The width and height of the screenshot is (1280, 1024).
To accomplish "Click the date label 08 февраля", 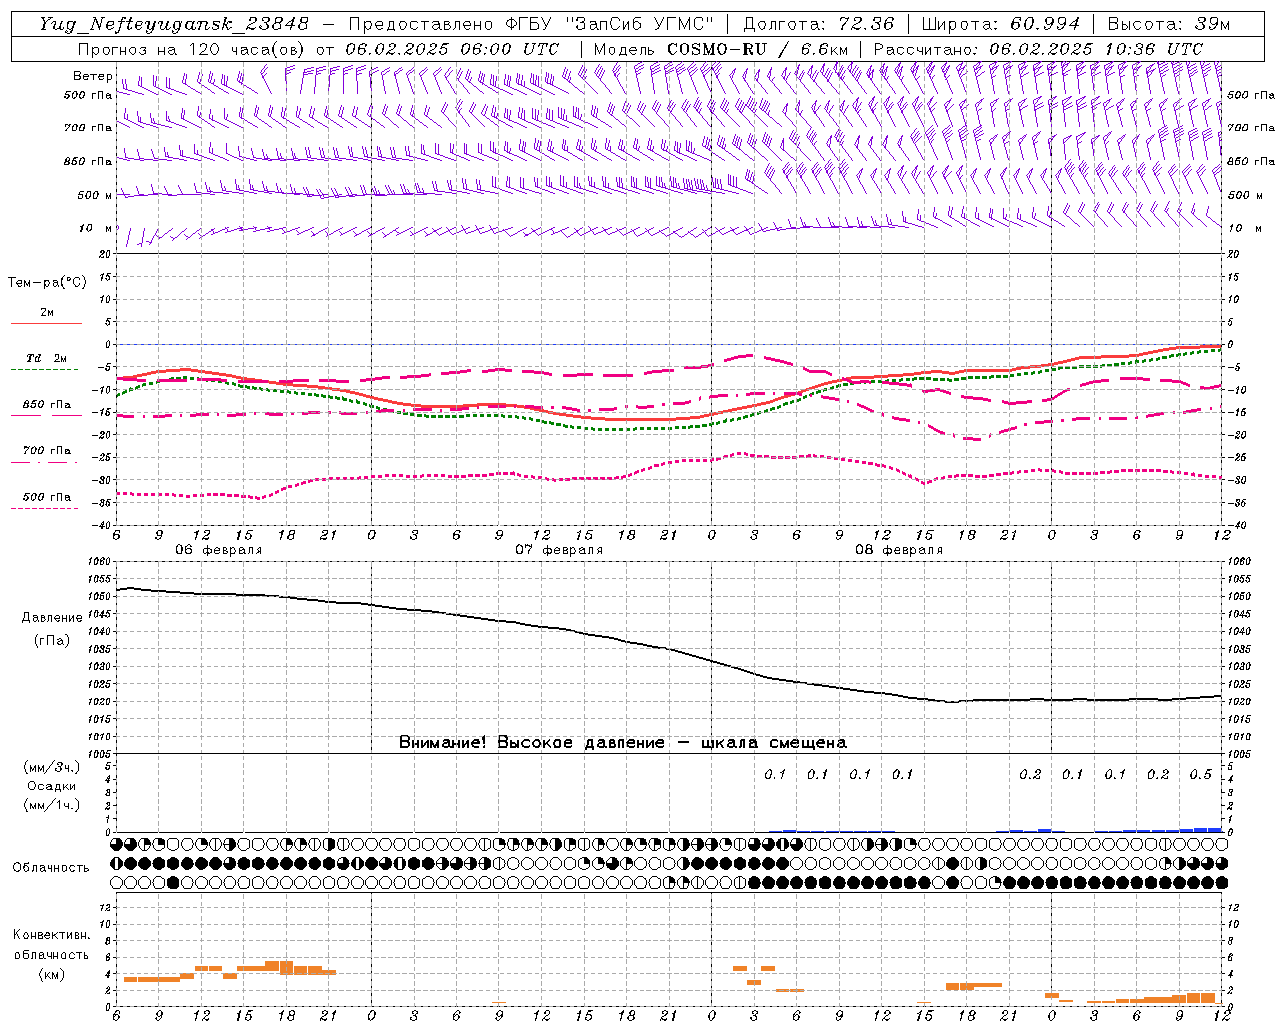I will tap(899, 549).
